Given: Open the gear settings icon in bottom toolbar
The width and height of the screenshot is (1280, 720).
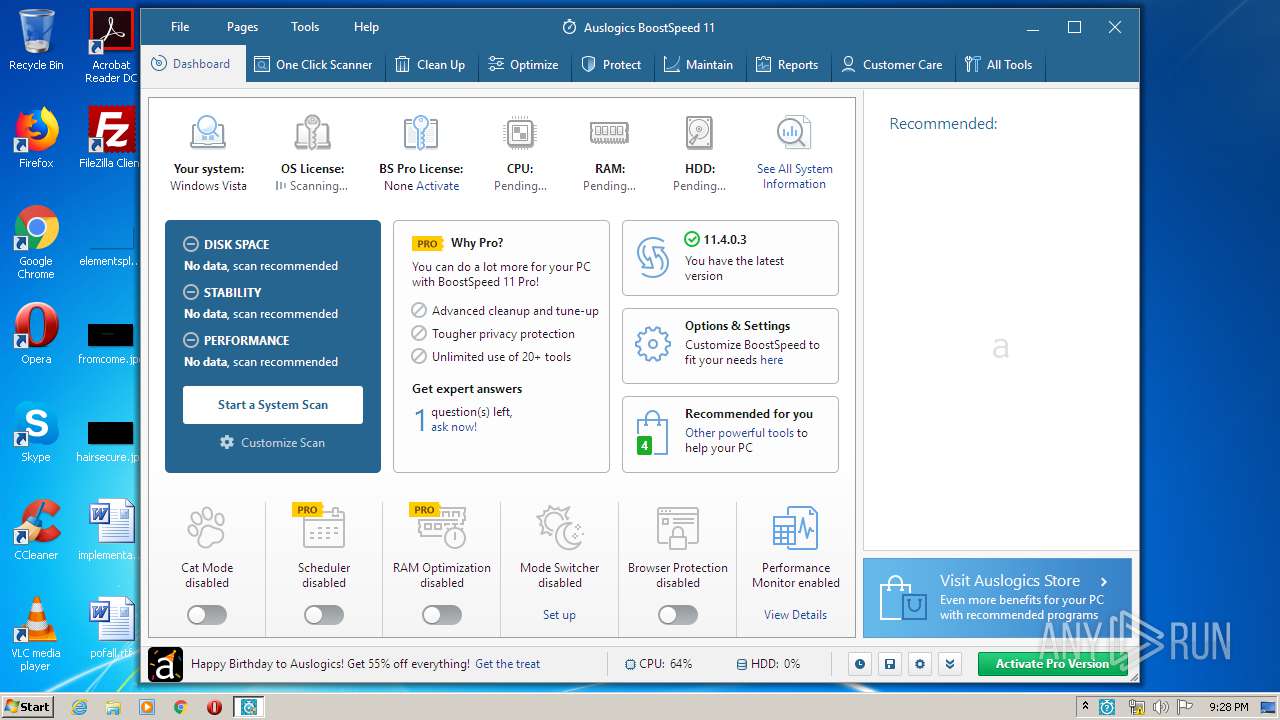Looking at the screenshot, I should [920, 664].
